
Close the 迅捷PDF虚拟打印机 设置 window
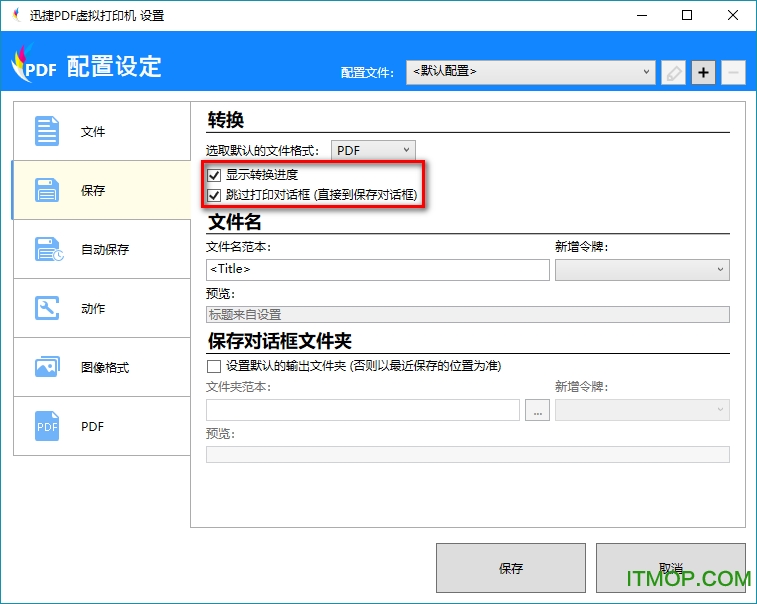[x=732, y=15]
